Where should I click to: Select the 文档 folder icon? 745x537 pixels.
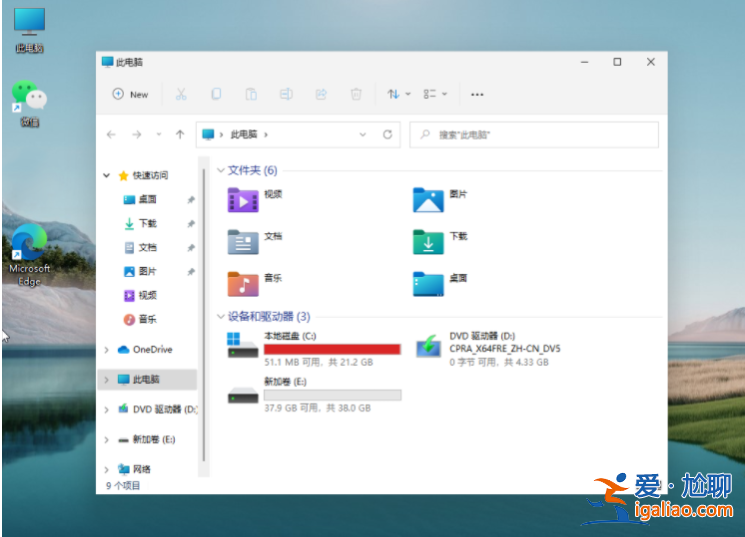[x=243, y=242]
